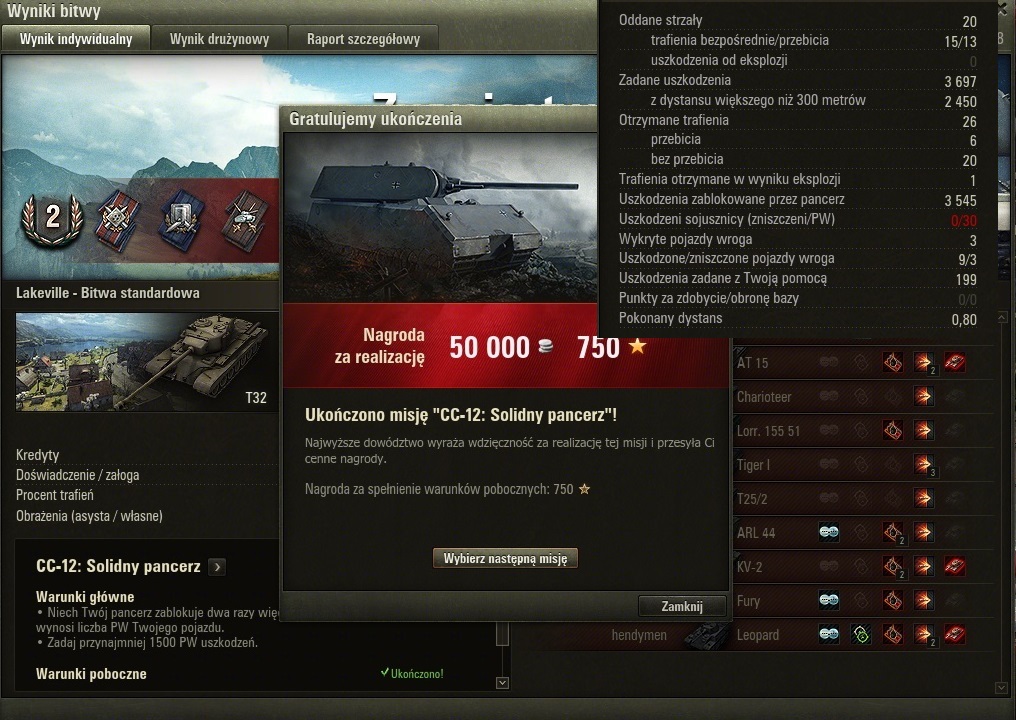Switch to Wynik drużynowy tab
The height and width of the screenshot is (720, 1016).
coord(219,39)
